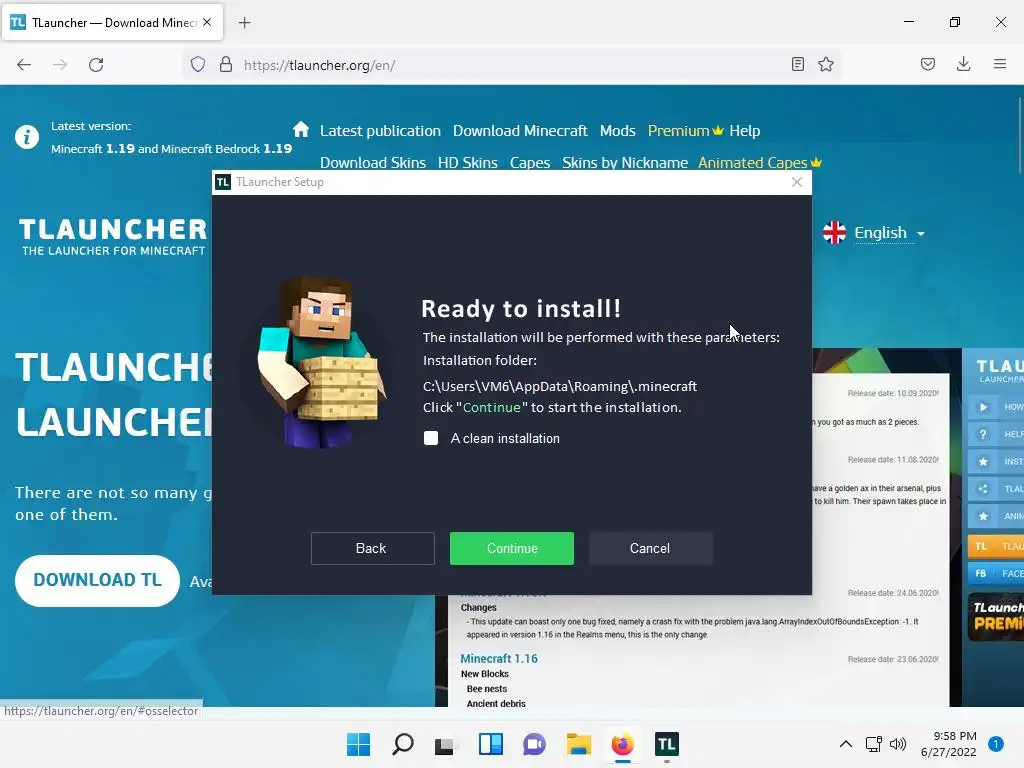Close the TLauncher browser tab
This screenshot has height=768, width=1024.
(207, 22)
